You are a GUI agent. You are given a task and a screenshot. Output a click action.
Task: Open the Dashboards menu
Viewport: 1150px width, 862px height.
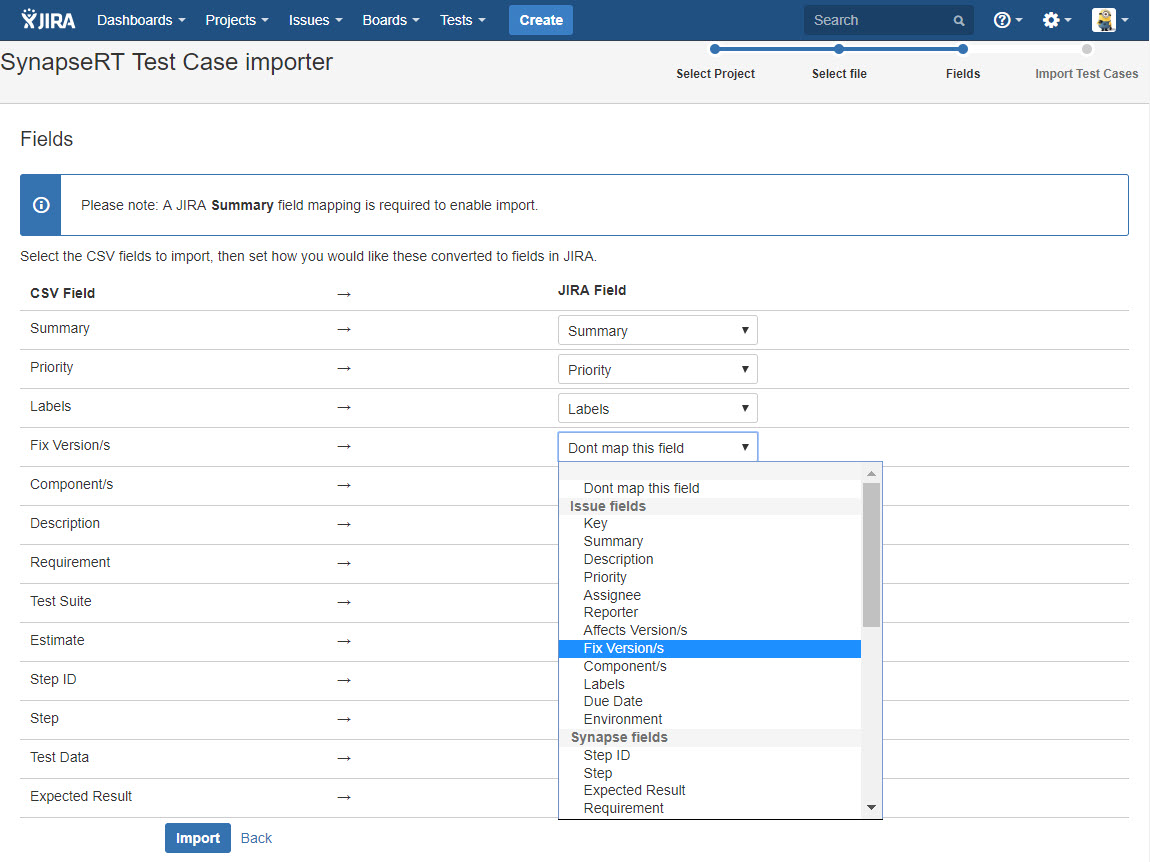[141, 20]
